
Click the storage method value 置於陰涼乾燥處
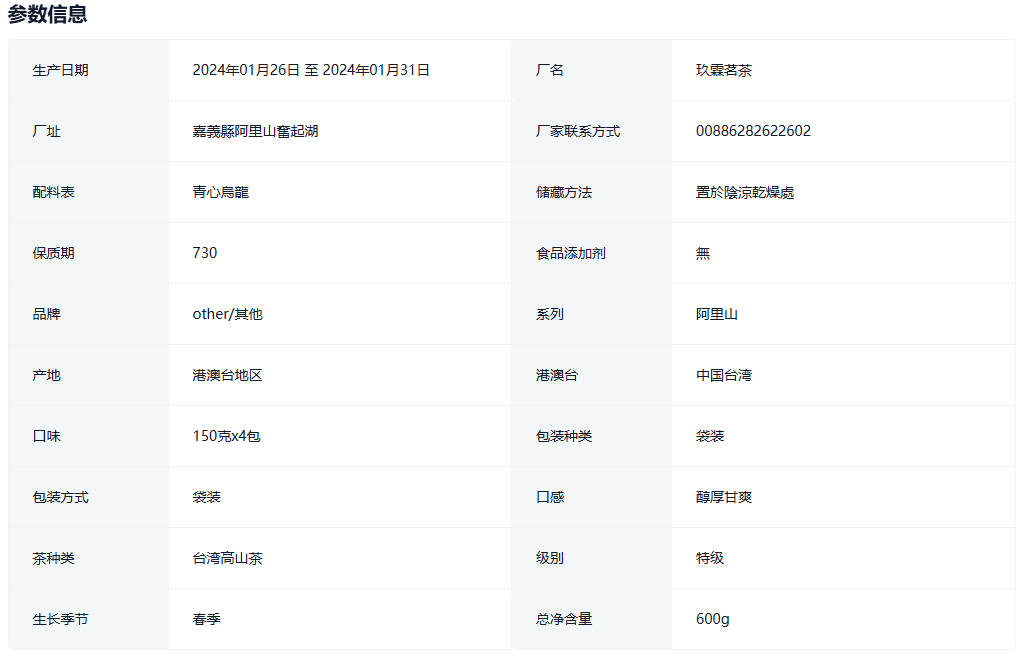pyautogui.click(x=744, y=192)
